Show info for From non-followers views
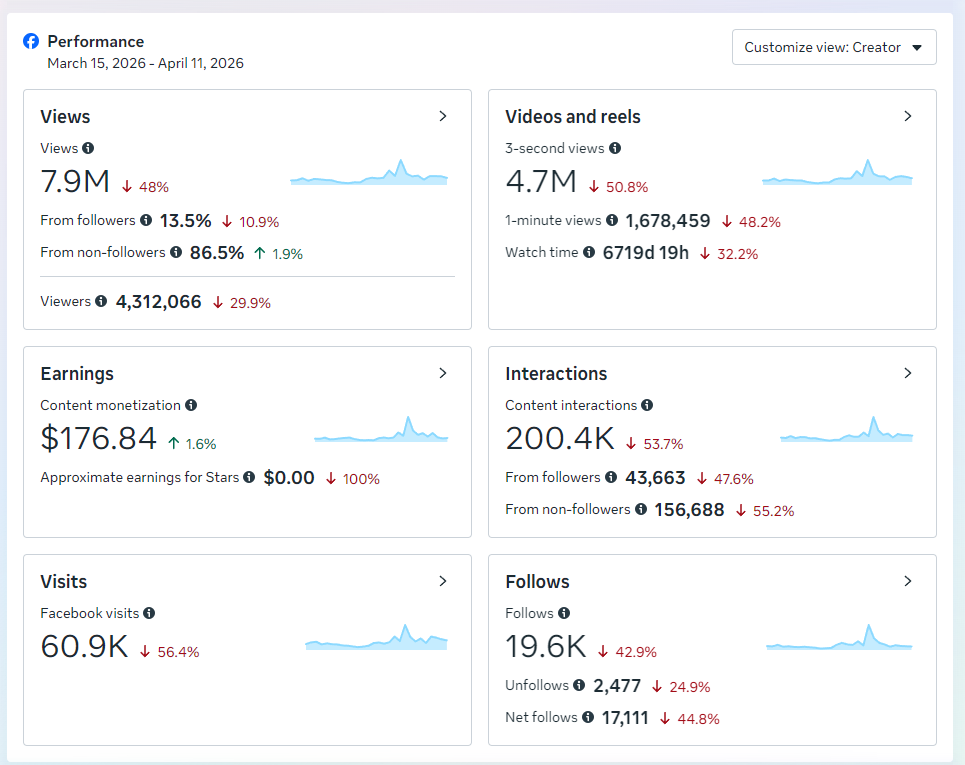965x765 pixels. click(176, 252)
